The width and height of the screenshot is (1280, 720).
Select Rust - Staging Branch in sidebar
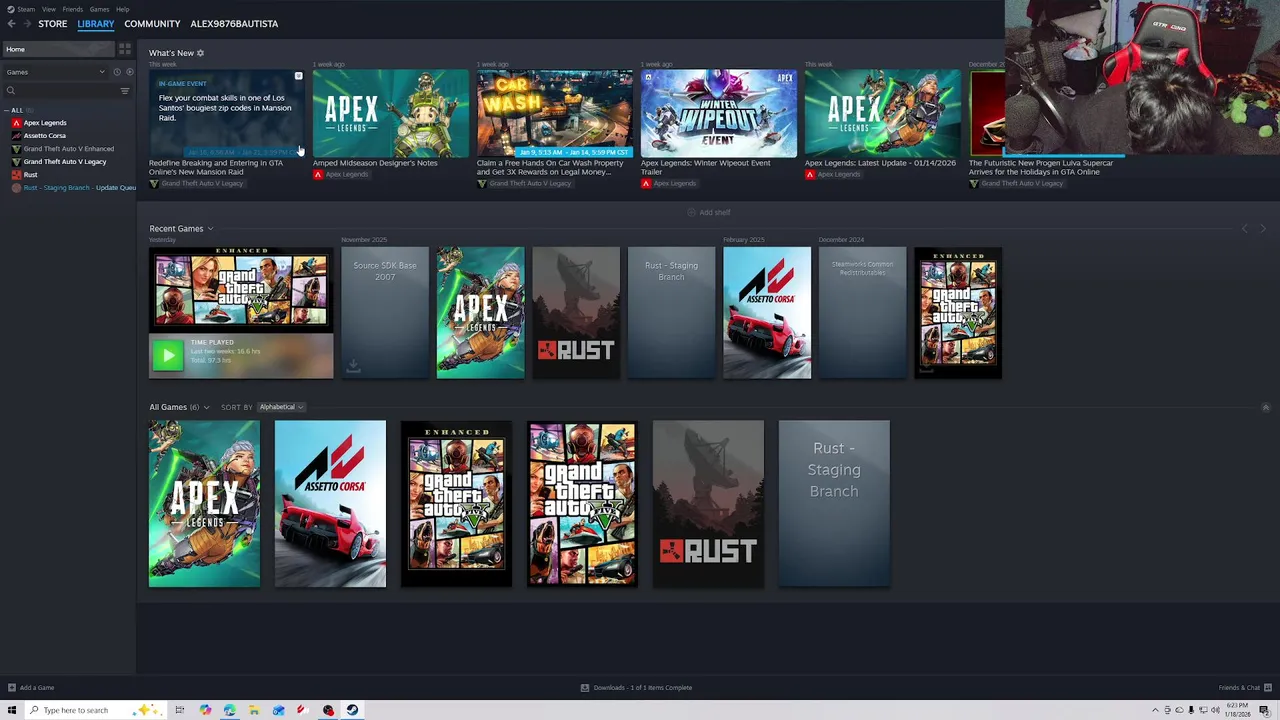click(73, 188)
